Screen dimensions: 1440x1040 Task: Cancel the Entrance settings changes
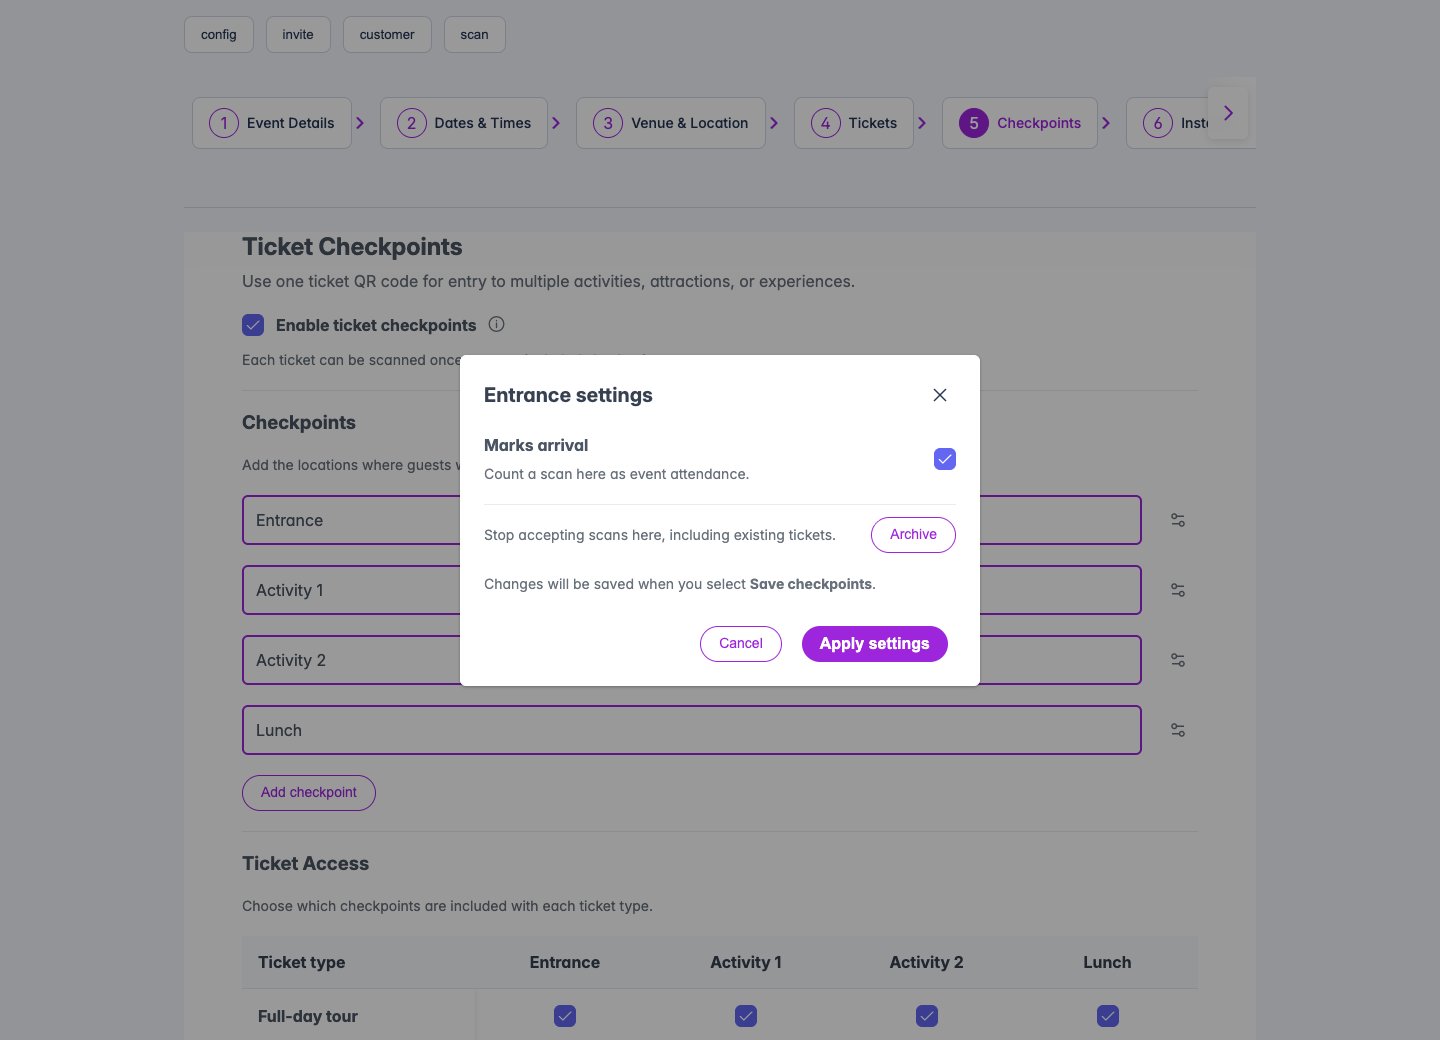click(741, 644)
